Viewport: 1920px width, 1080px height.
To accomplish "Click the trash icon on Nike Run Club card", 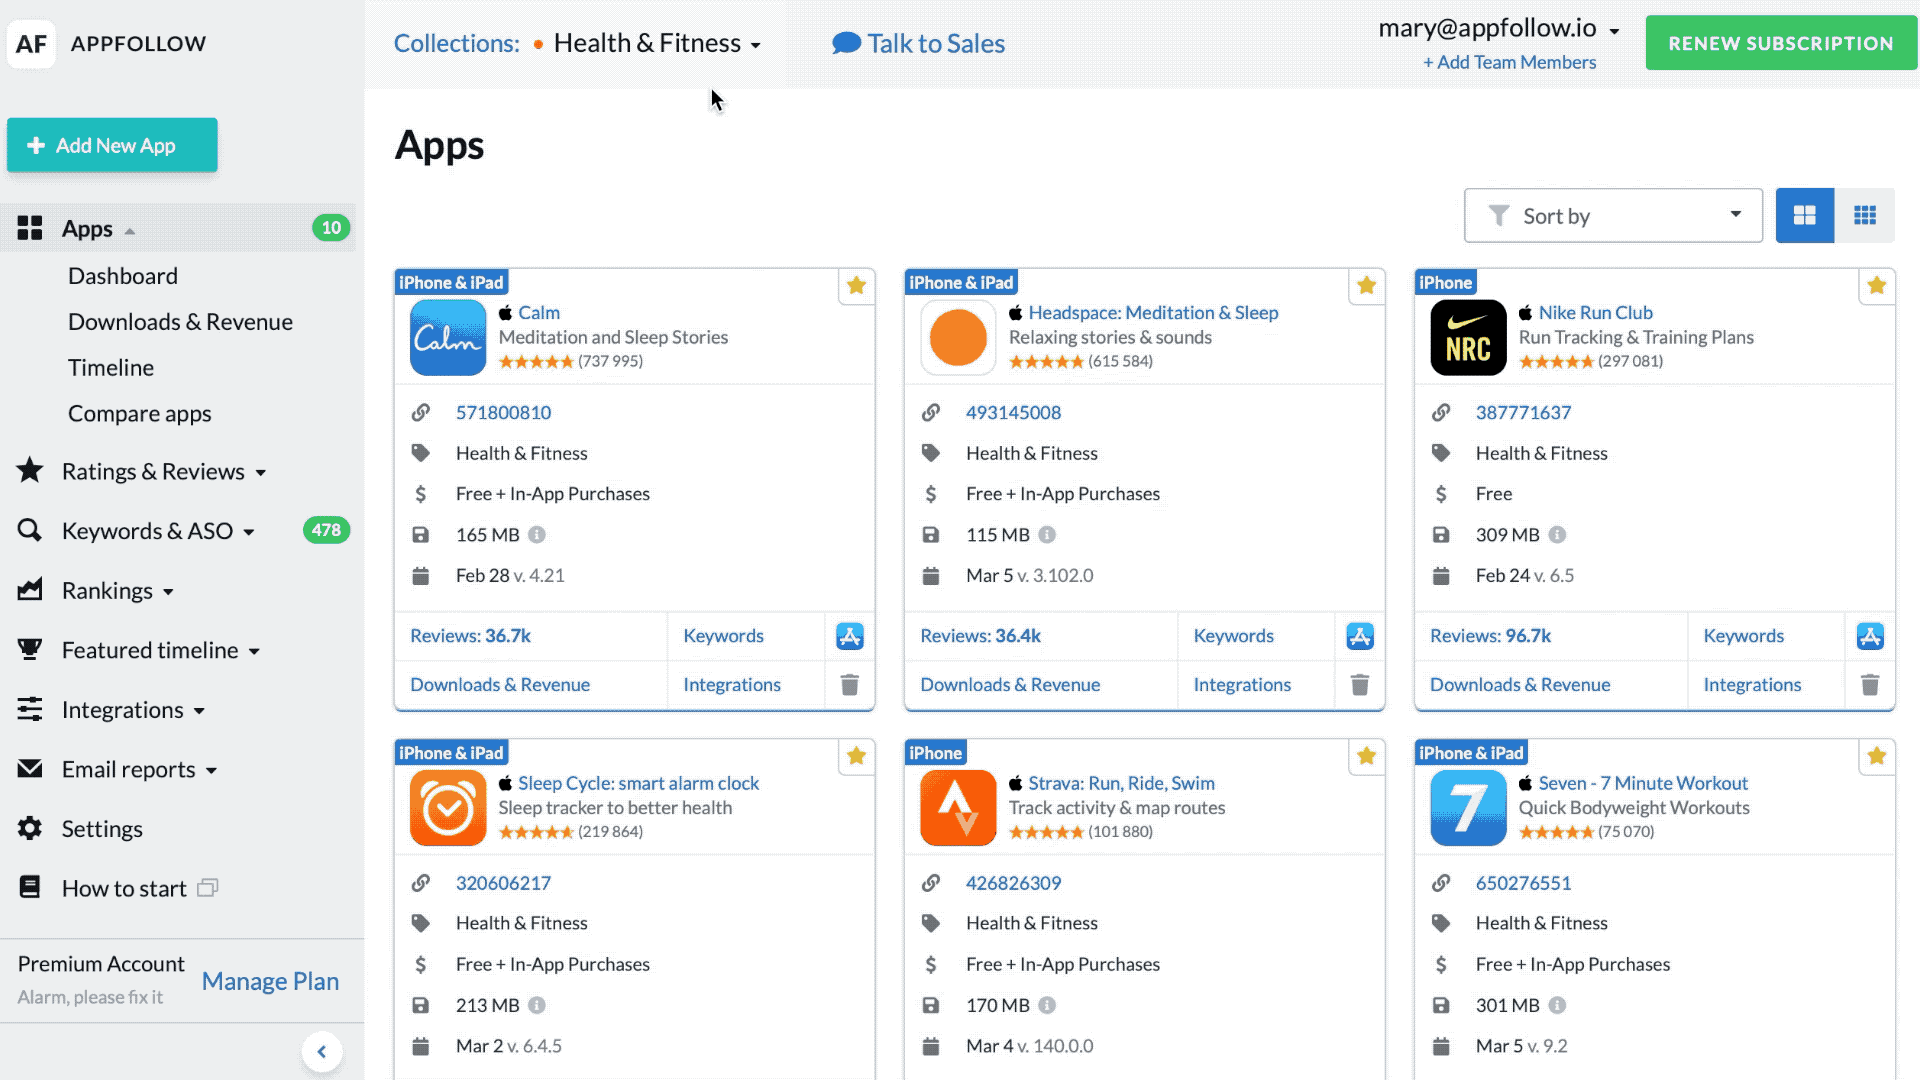I will tap(1869, 685).
